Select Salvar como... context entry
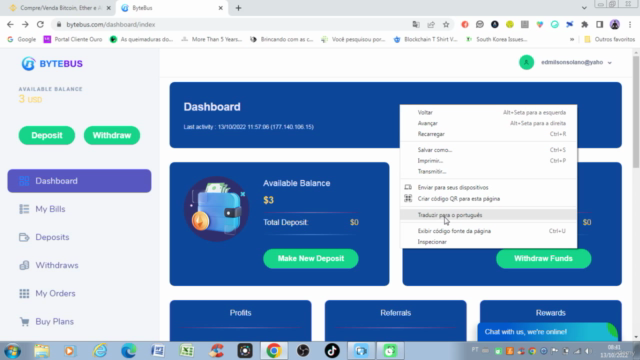 tap(489, 150)
